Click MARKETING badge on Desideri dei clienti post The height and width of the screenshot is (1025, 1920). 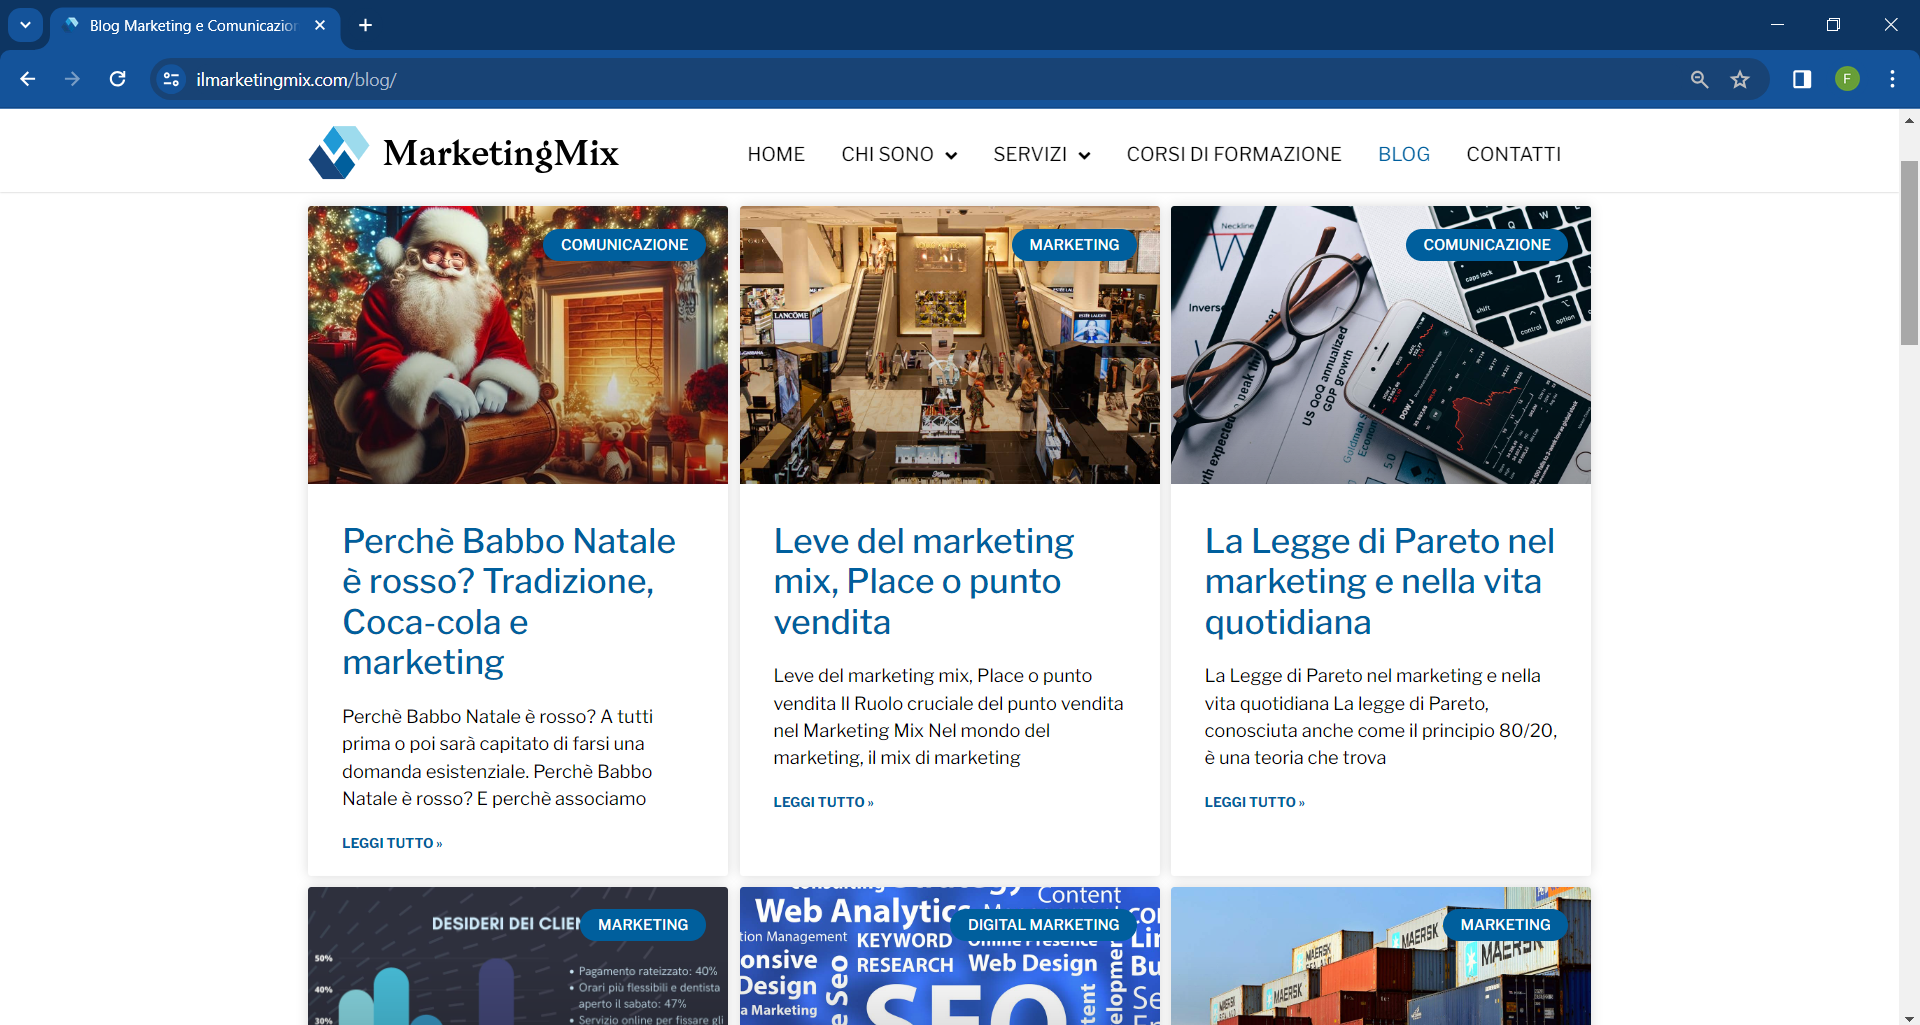click(643, 925)
